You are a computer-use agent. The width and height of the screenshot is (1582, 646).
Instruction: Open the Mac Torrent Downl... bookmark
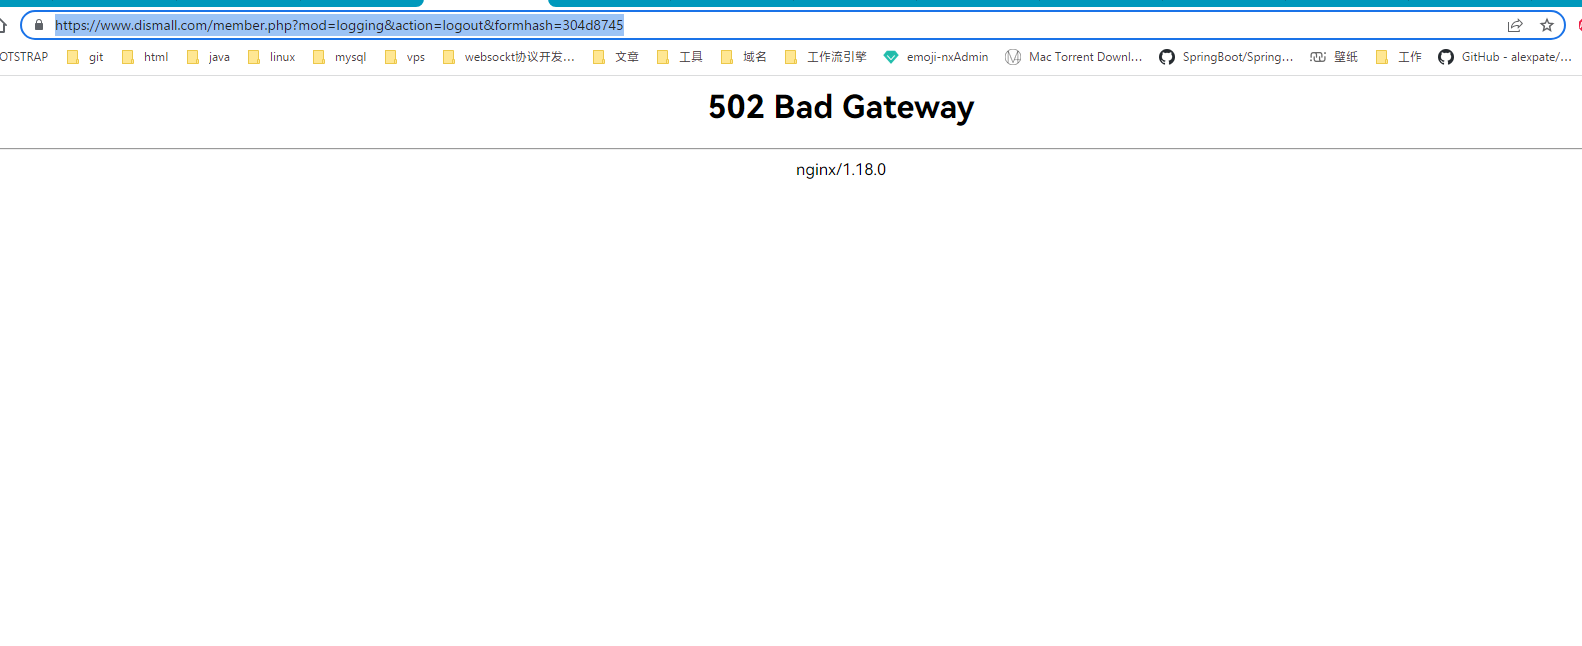tap(1074, 57)
